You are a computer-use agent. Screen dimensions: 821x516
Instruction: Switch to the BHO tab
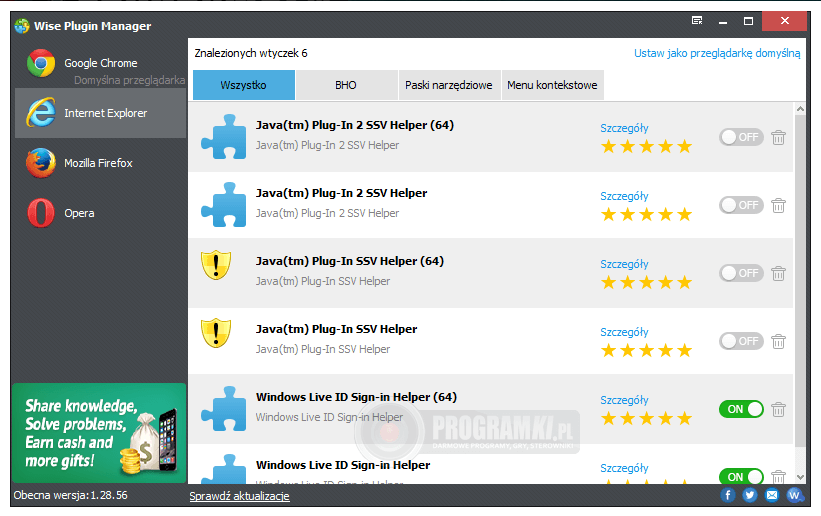[346, 85]
